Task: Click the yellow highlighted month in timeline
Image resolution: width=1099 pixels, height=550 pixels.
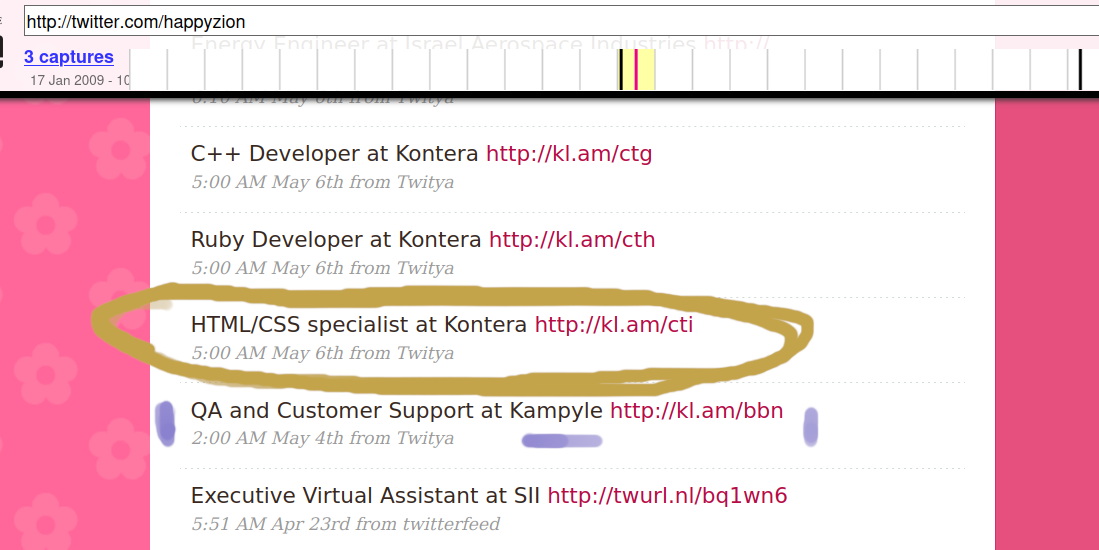Action: [x=646, y=70]
